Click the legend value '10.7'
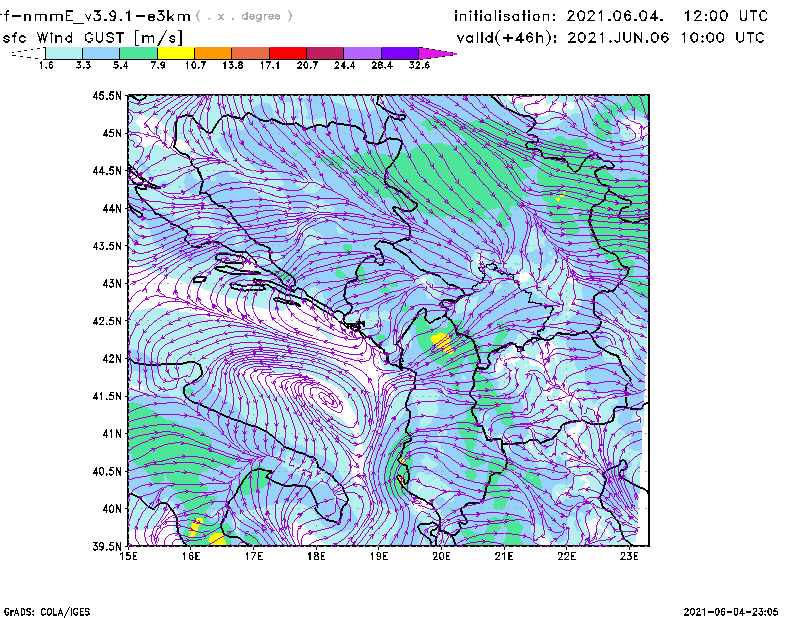The width and height of the screenshot is (800, 618). pos(195,65)
